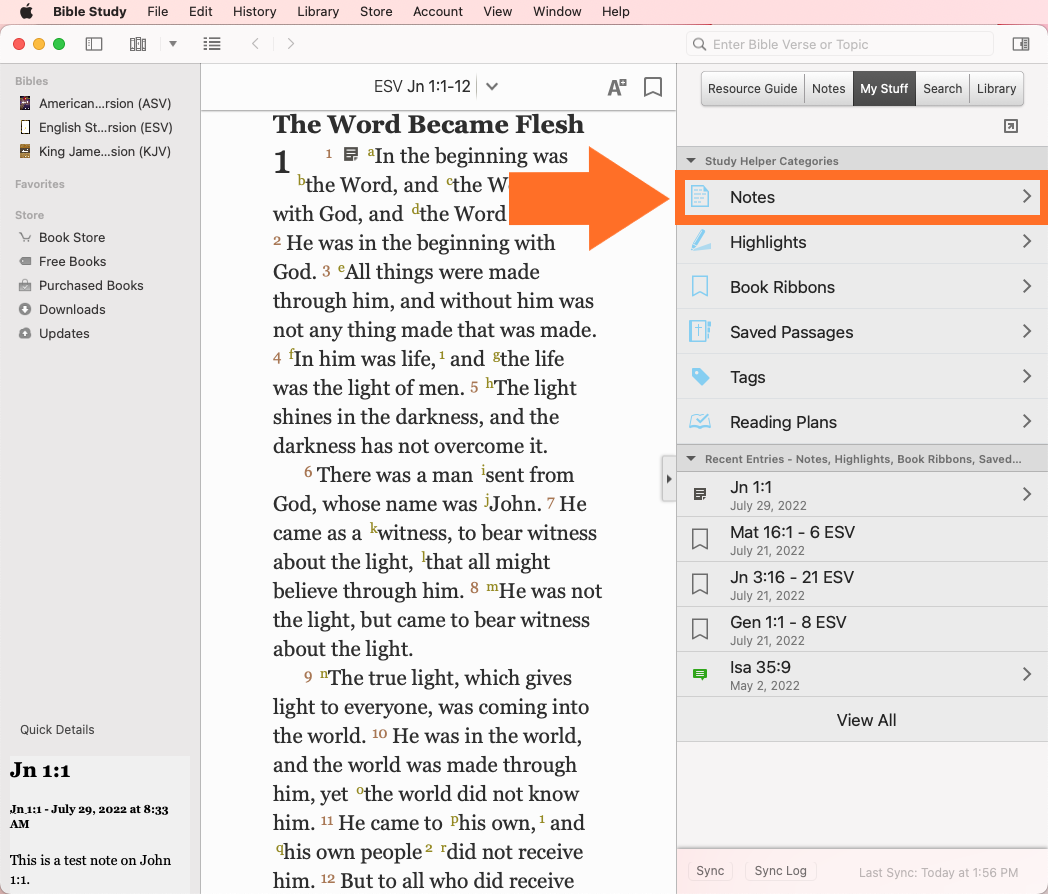Toggle the right study panel icon
The image size is (1048, 894).
[x=1021, y=44]
